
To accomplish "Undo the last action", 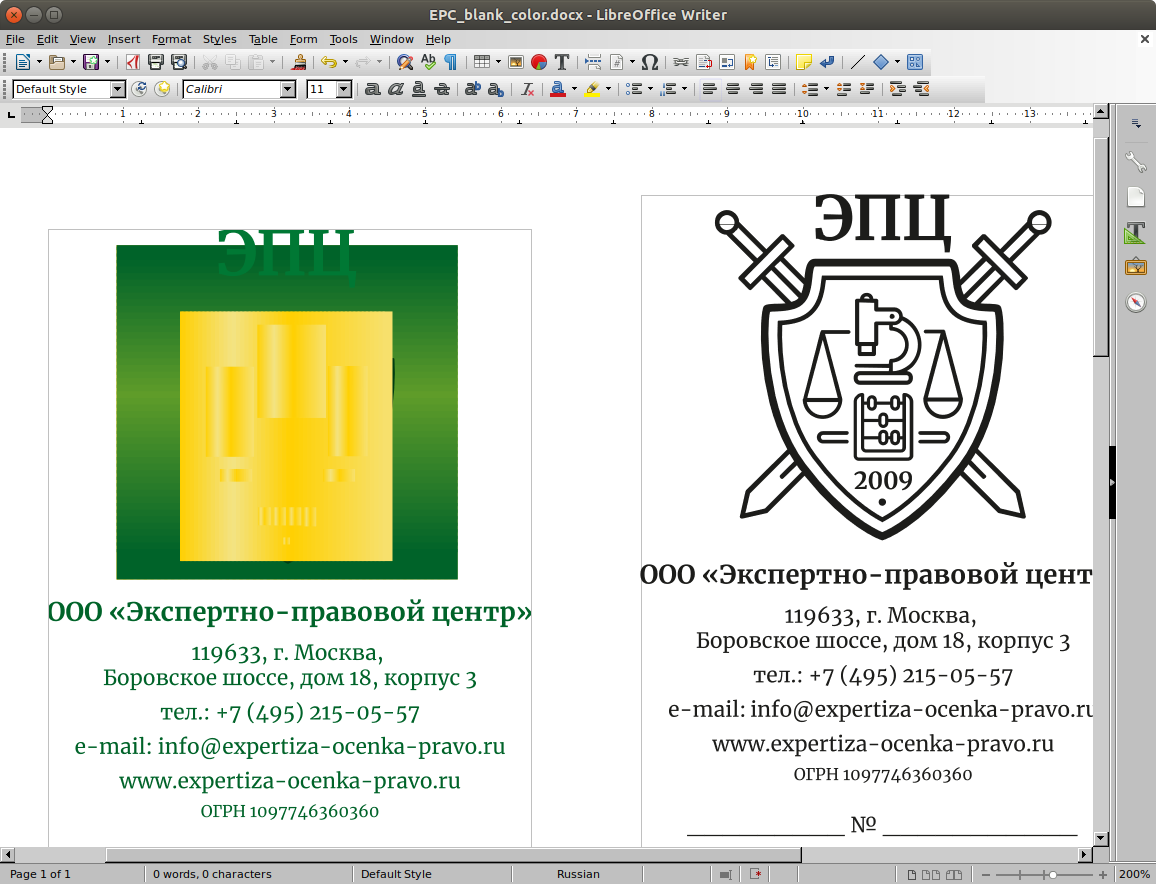I will point(329,62).
